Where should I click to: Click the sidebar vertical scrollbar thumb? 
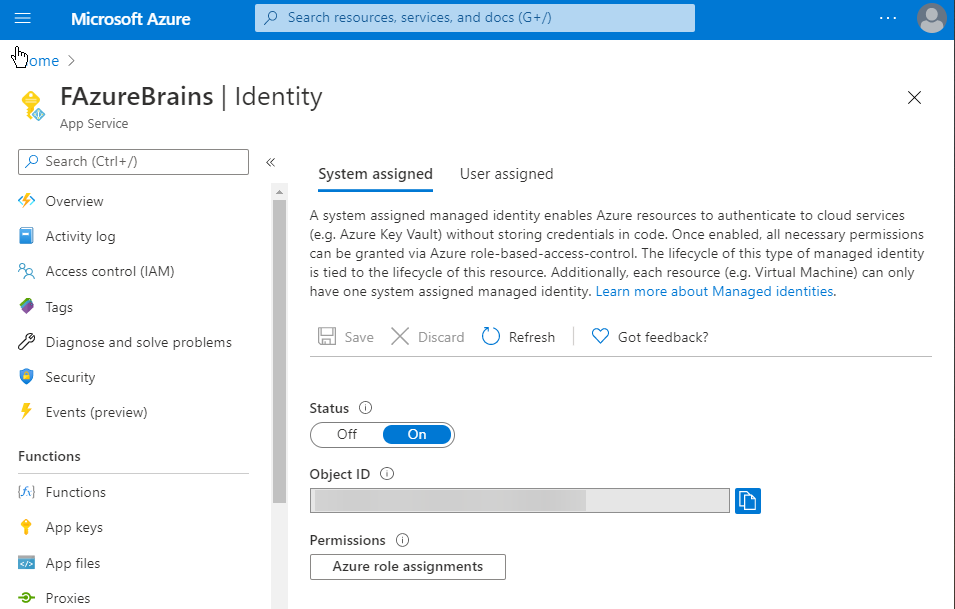point(280,351)
